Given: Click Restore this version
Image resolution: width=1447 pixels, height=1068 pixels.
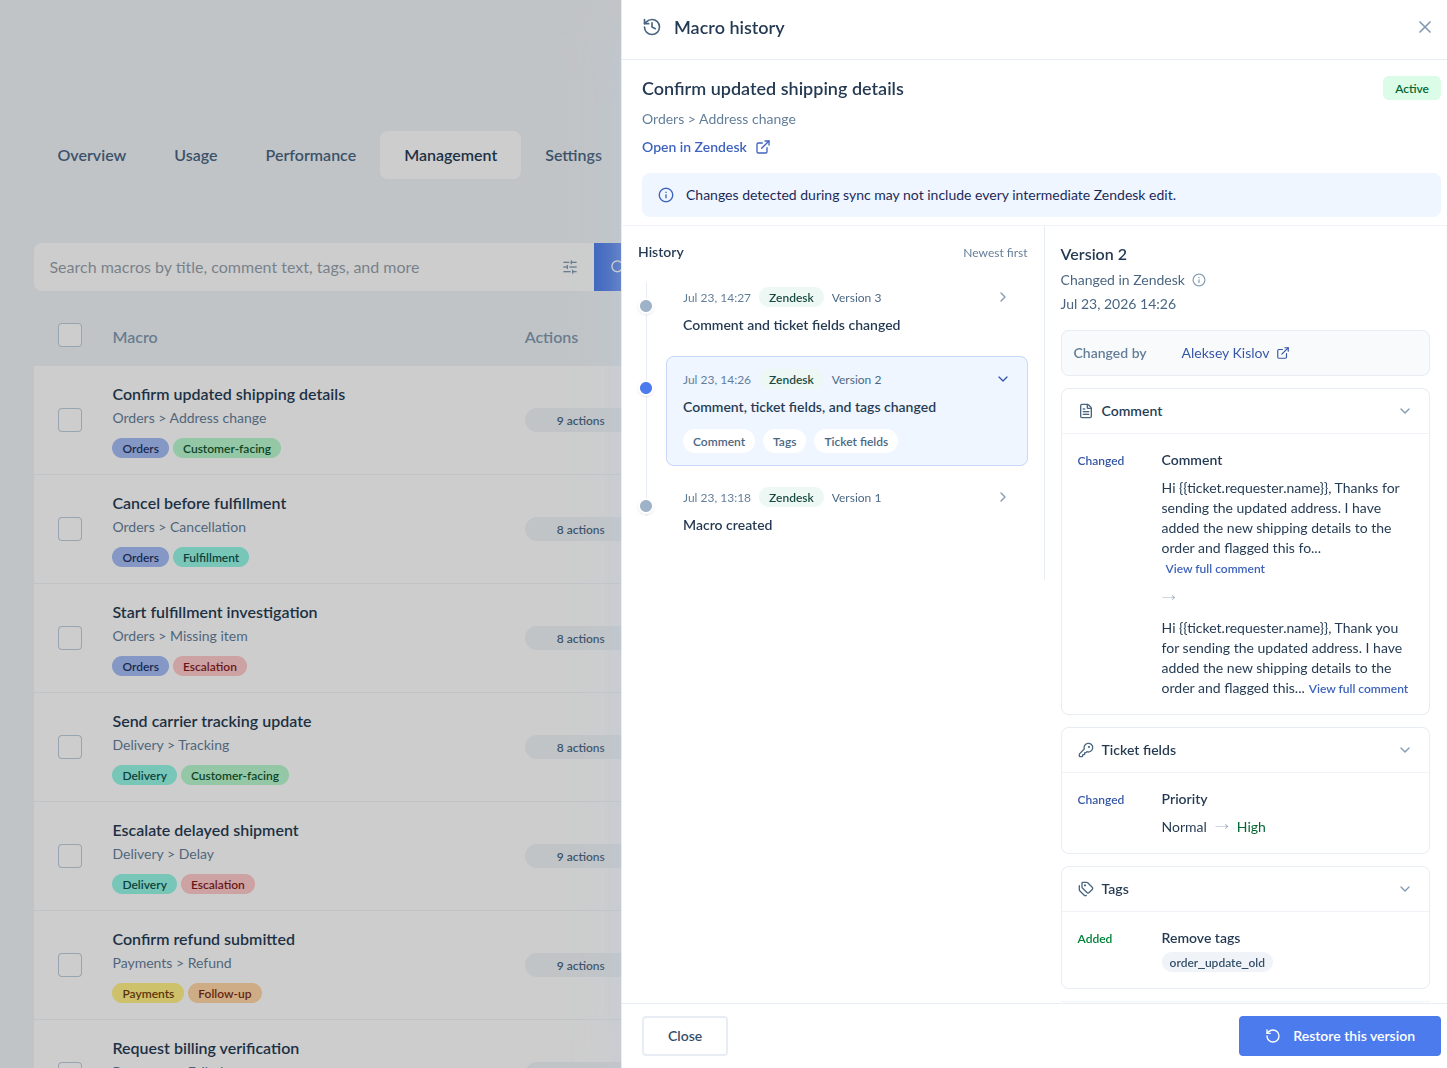Looking at the screenshot, I should pyautogui.click(x=1340, y=1036).
